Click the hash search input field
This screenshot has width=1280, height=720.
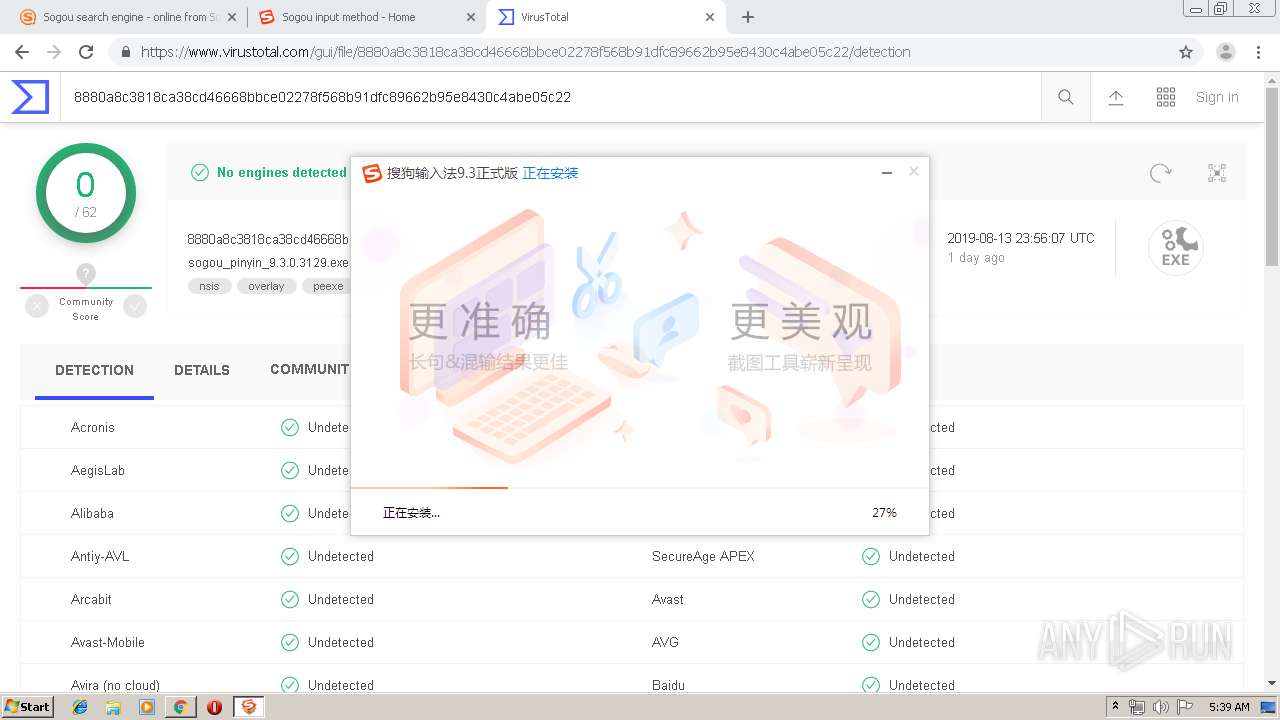[x=550, y=97]
